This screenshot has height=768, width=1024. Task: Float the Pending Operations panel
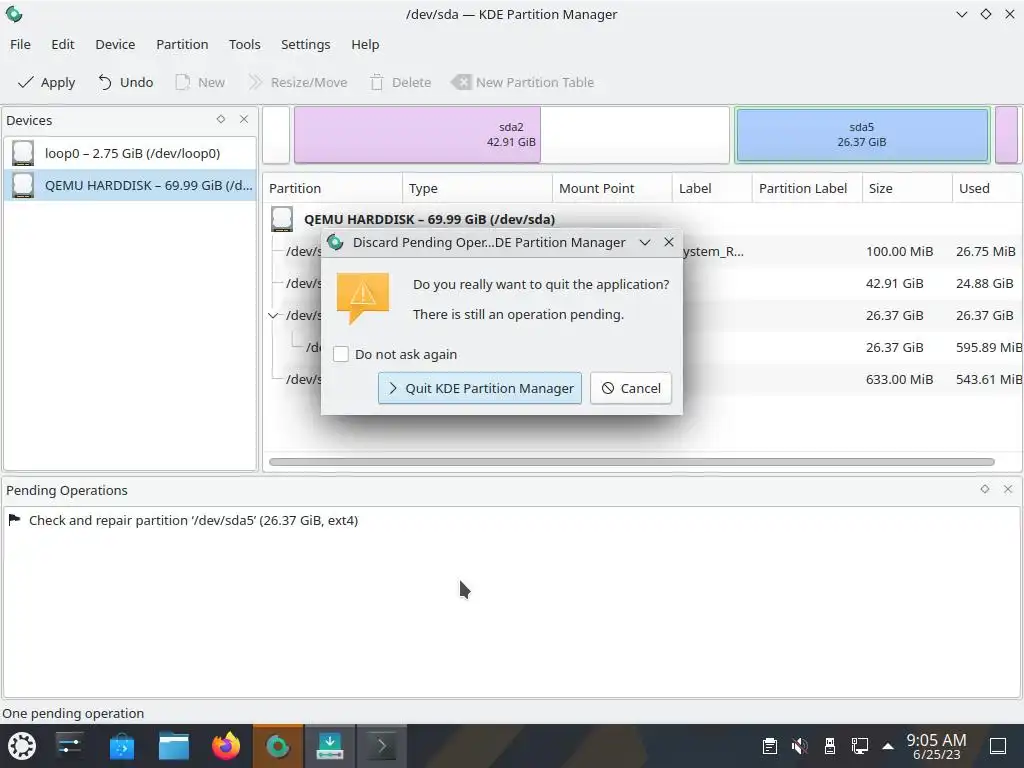(985, 489)
